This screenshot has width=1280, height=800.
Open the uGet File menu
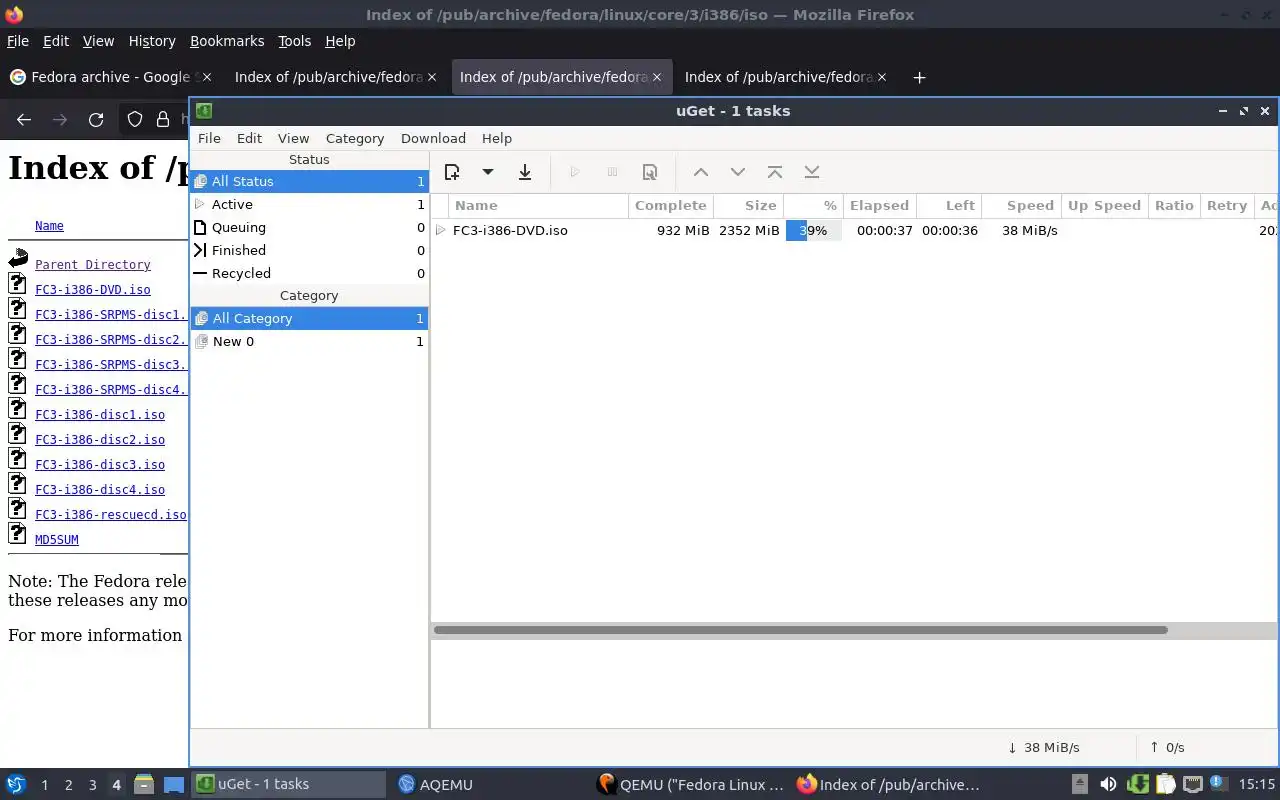pos(209,138)
